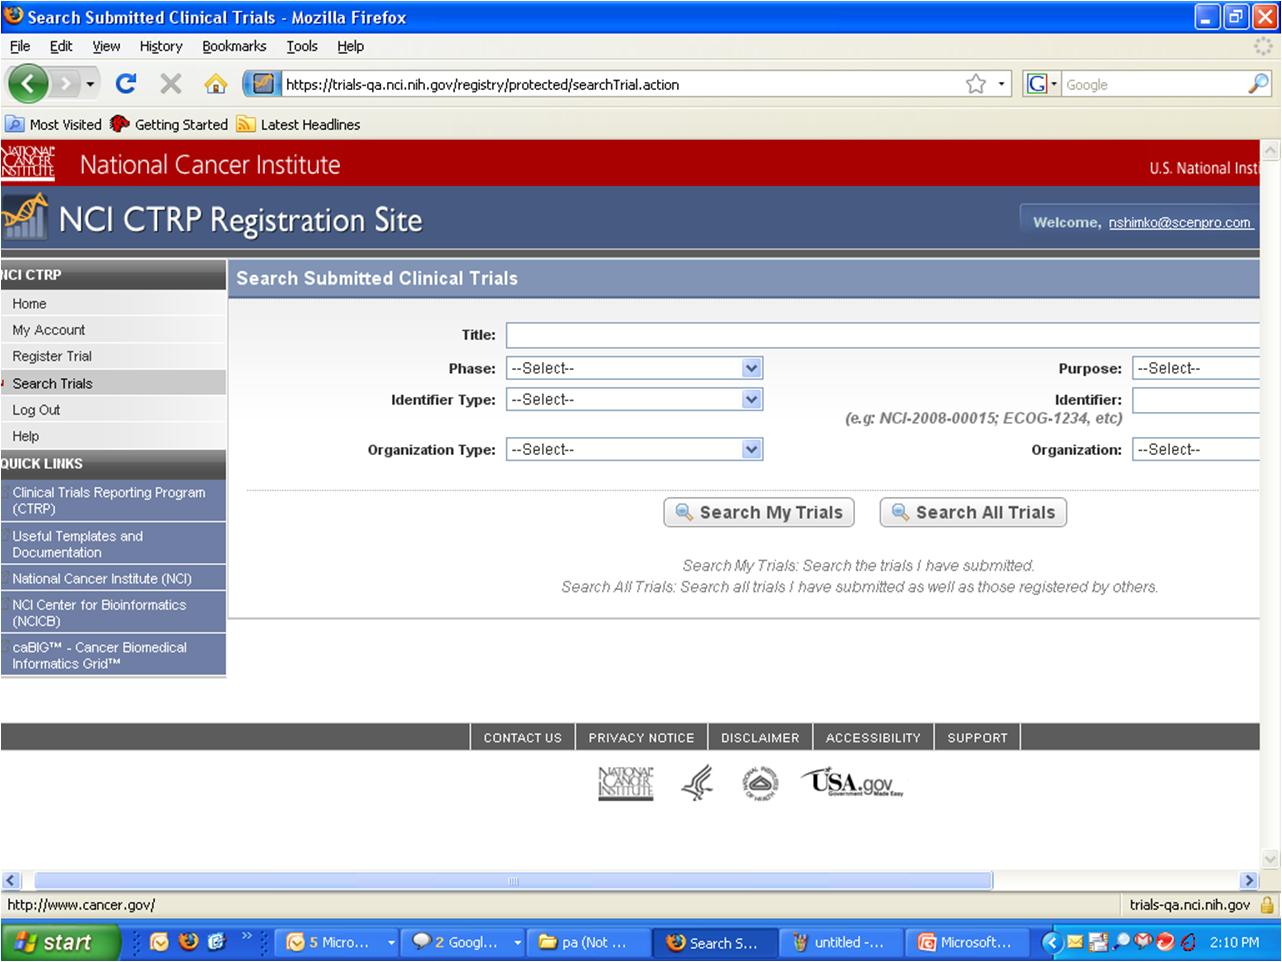Click the envelope icon in system tray

1074,942
